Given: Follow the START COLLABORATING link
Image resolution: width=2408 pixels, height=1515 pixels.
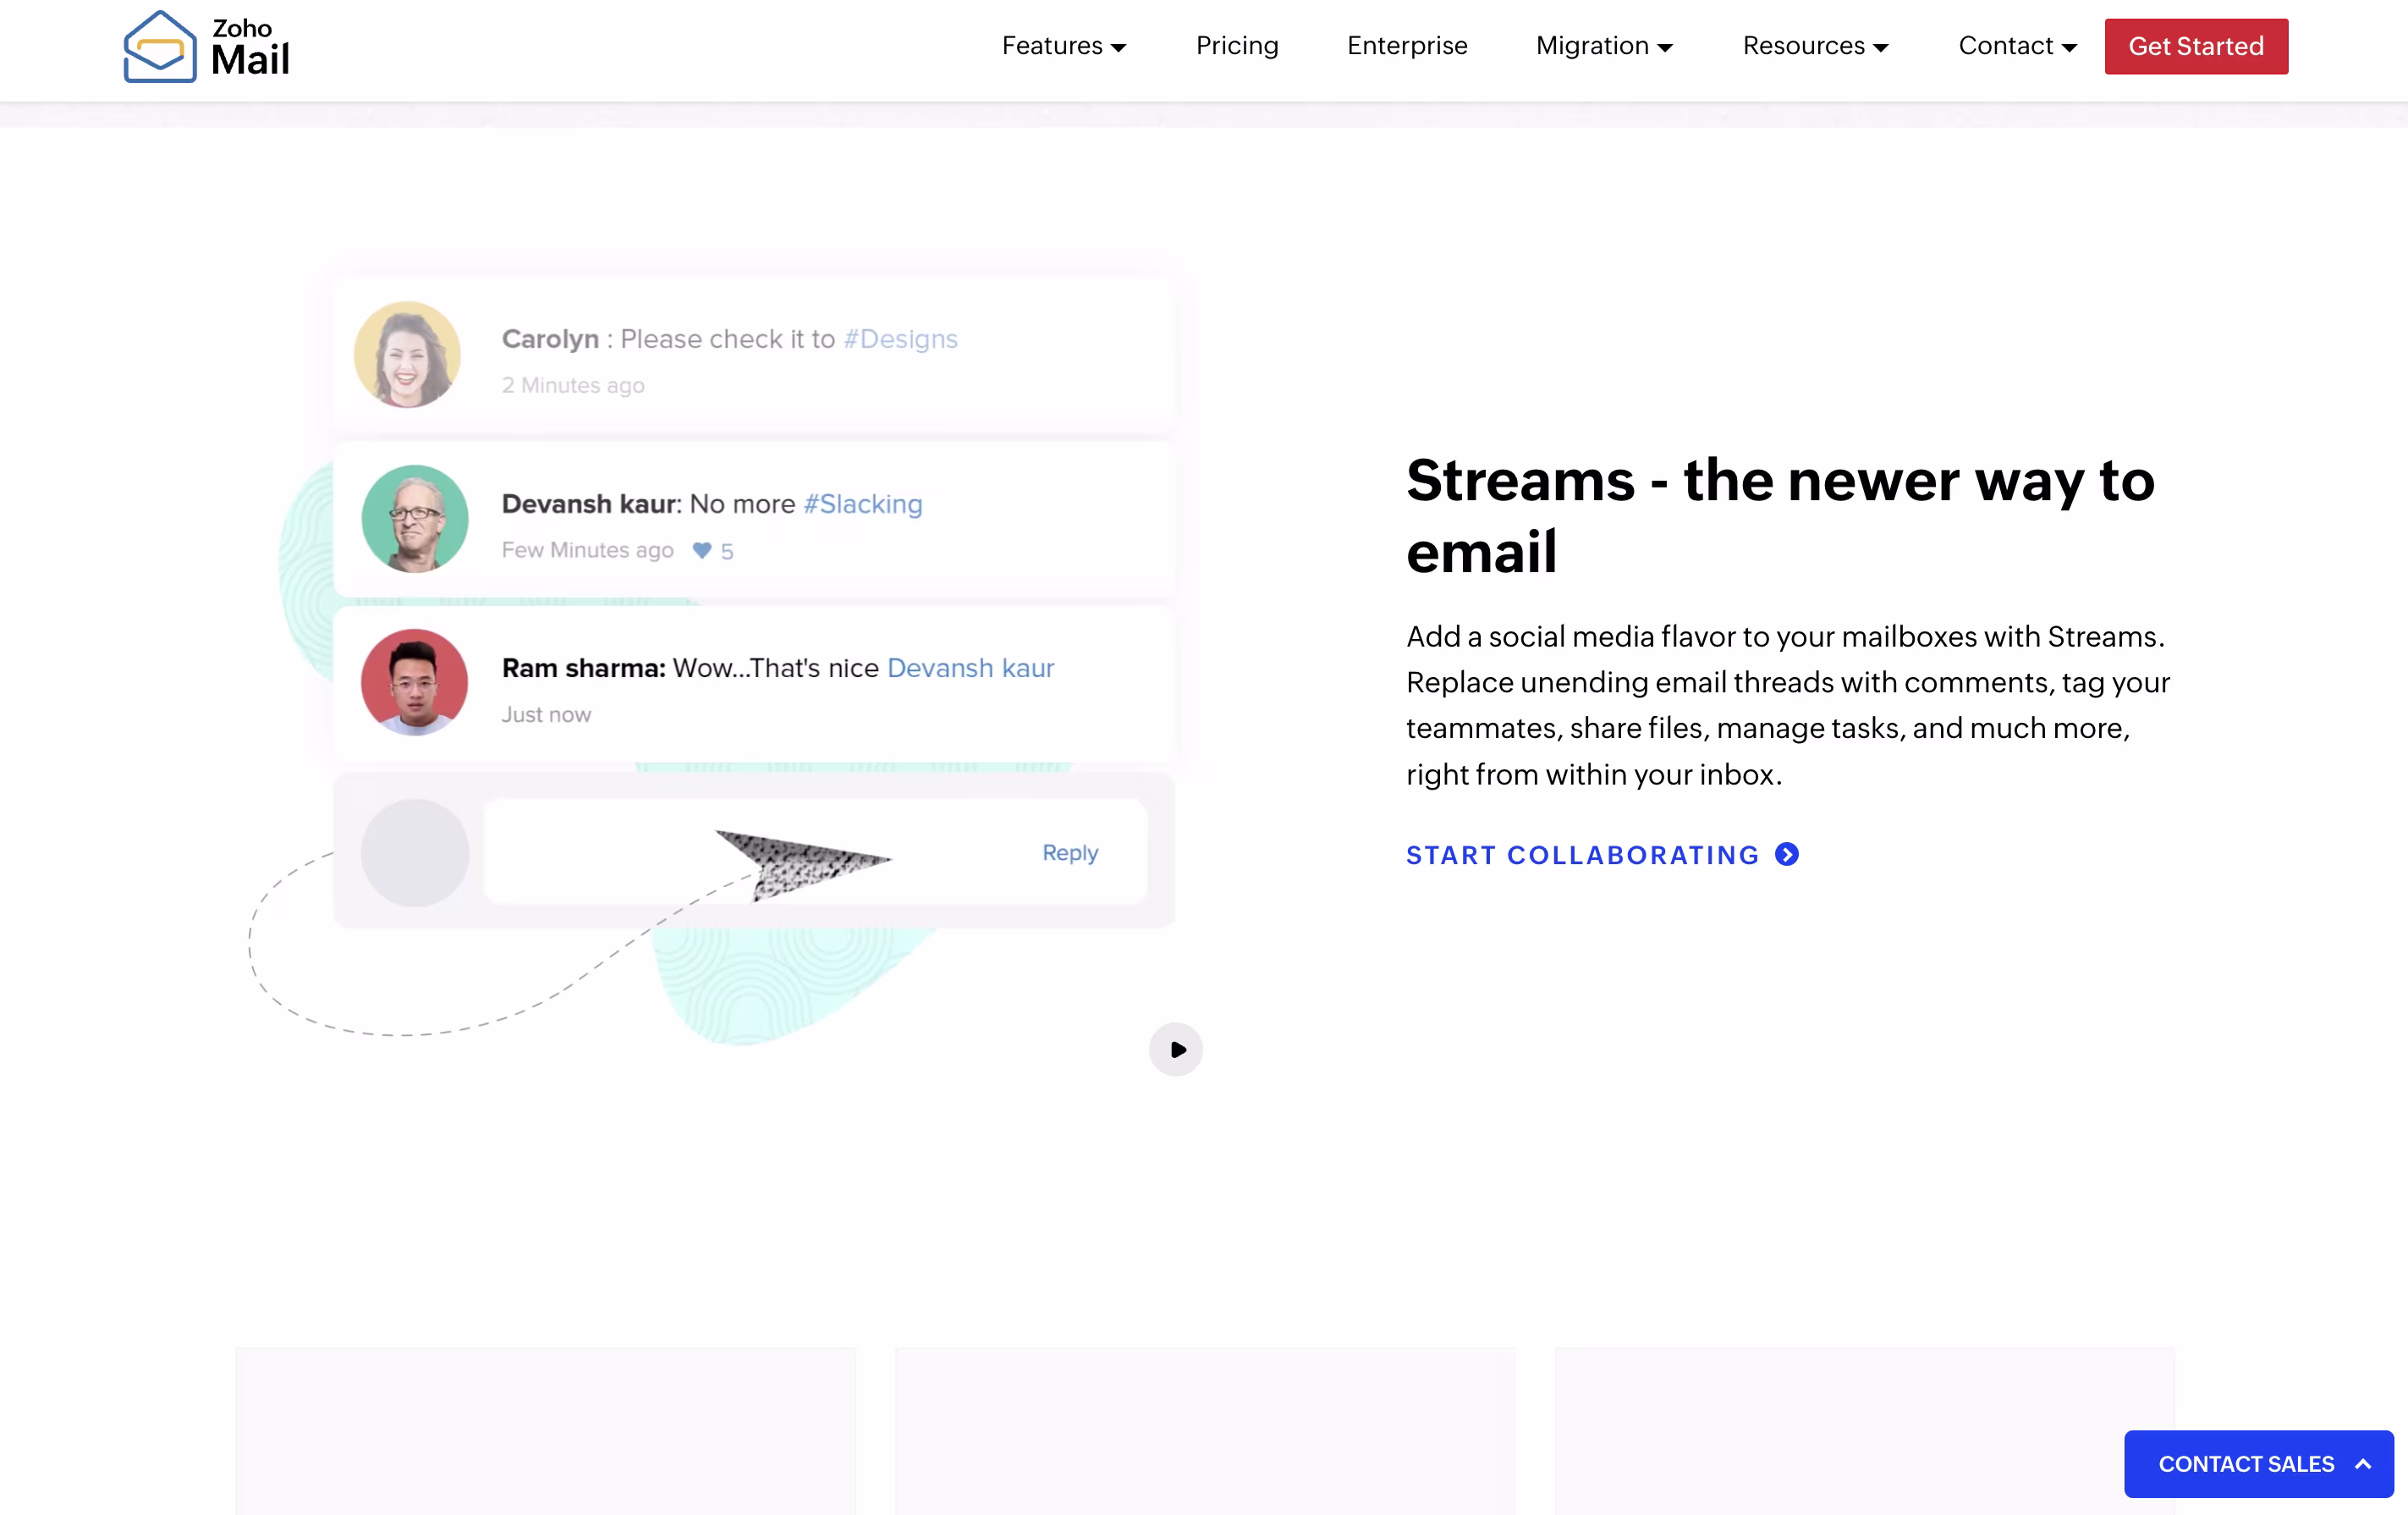Looking at the screenshot, I should pos(1582,854).
